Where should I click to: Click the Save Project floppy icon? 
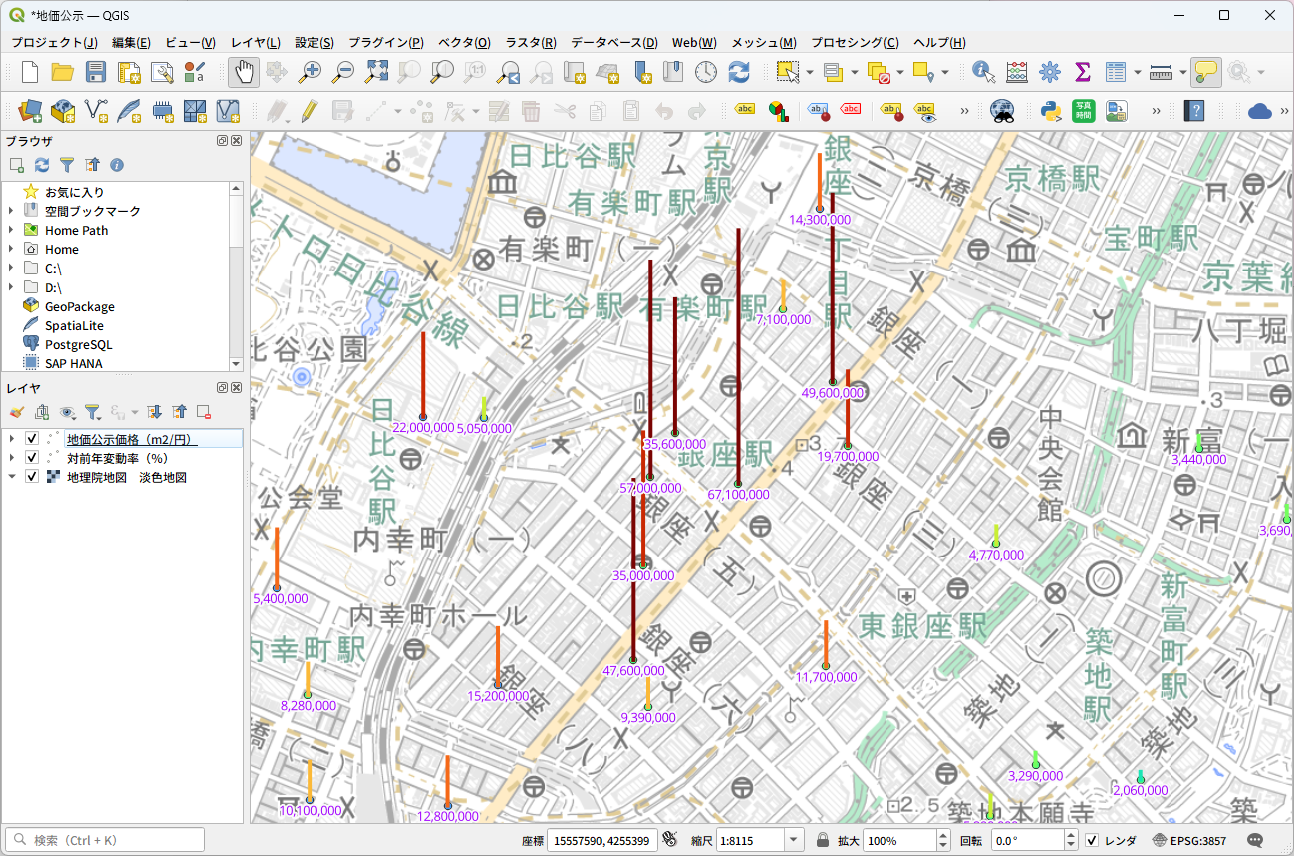[x=96, y=72]
